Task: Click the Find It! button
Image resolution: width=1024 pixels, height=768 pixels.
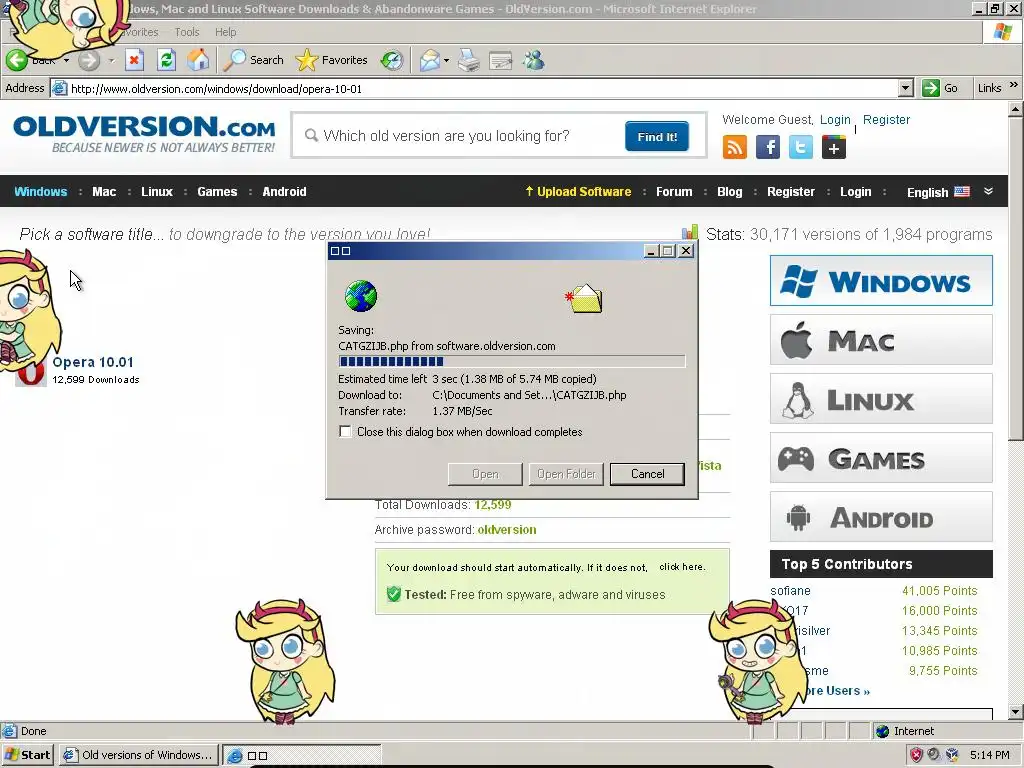Action: pos(656,136)
